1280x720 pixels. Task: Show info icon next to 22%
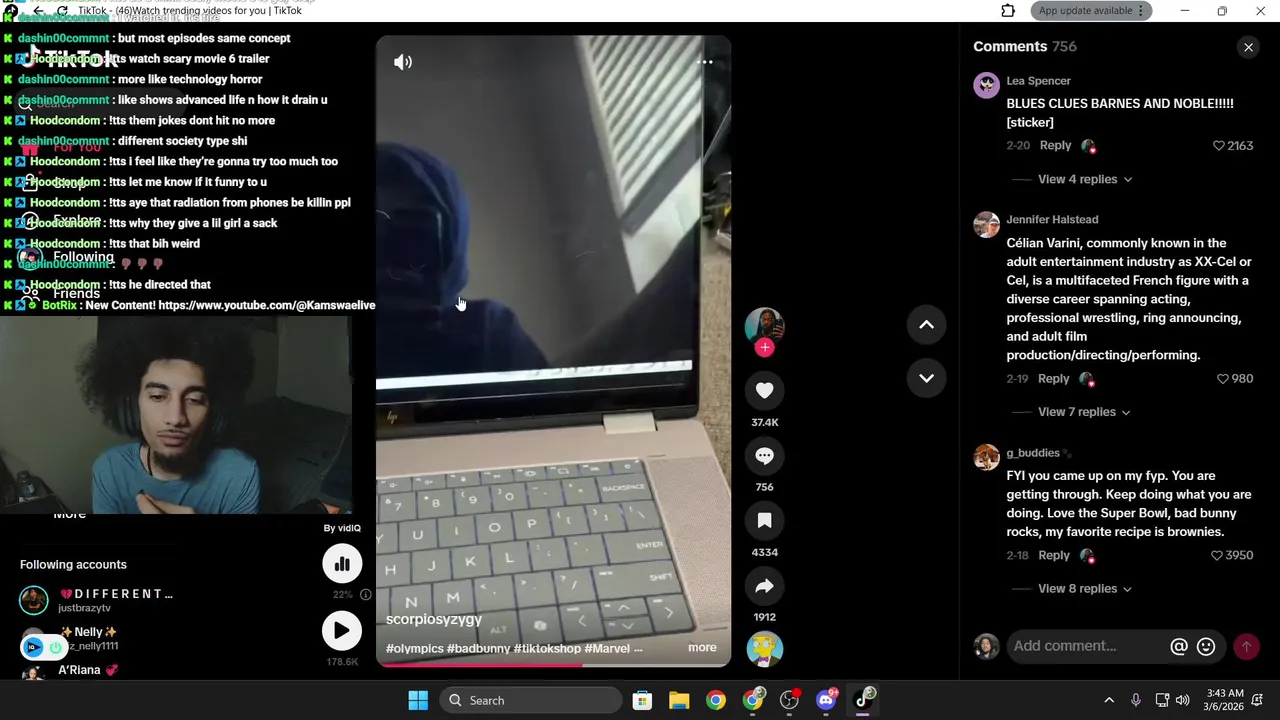pyautogui.click(x=366, y=595)
